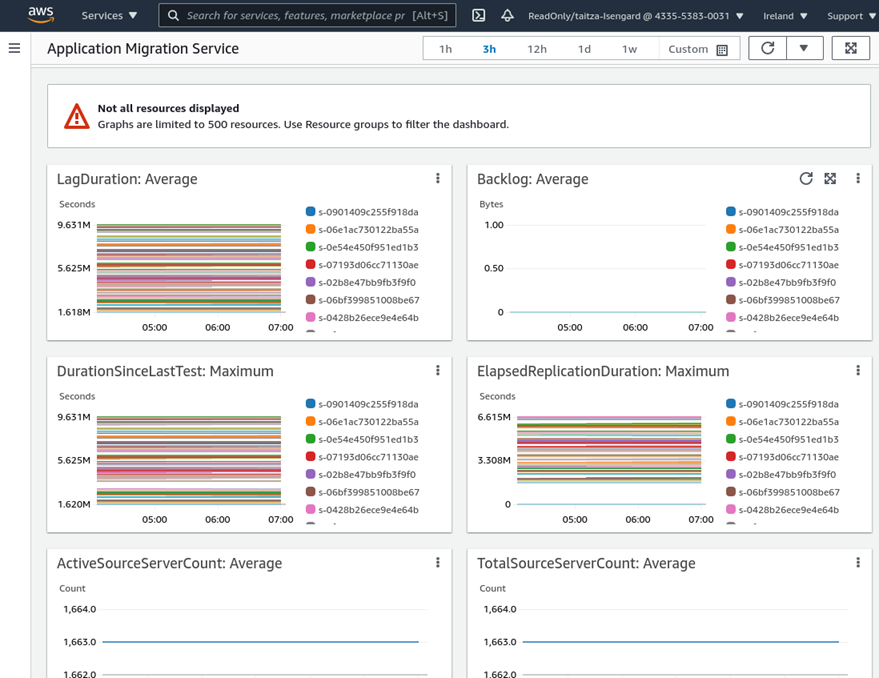Select s-02b8e47bb9fb3f9f0 label in DurationSinceLastTest legend
879x678 pixels.
(x=367, y=474)
